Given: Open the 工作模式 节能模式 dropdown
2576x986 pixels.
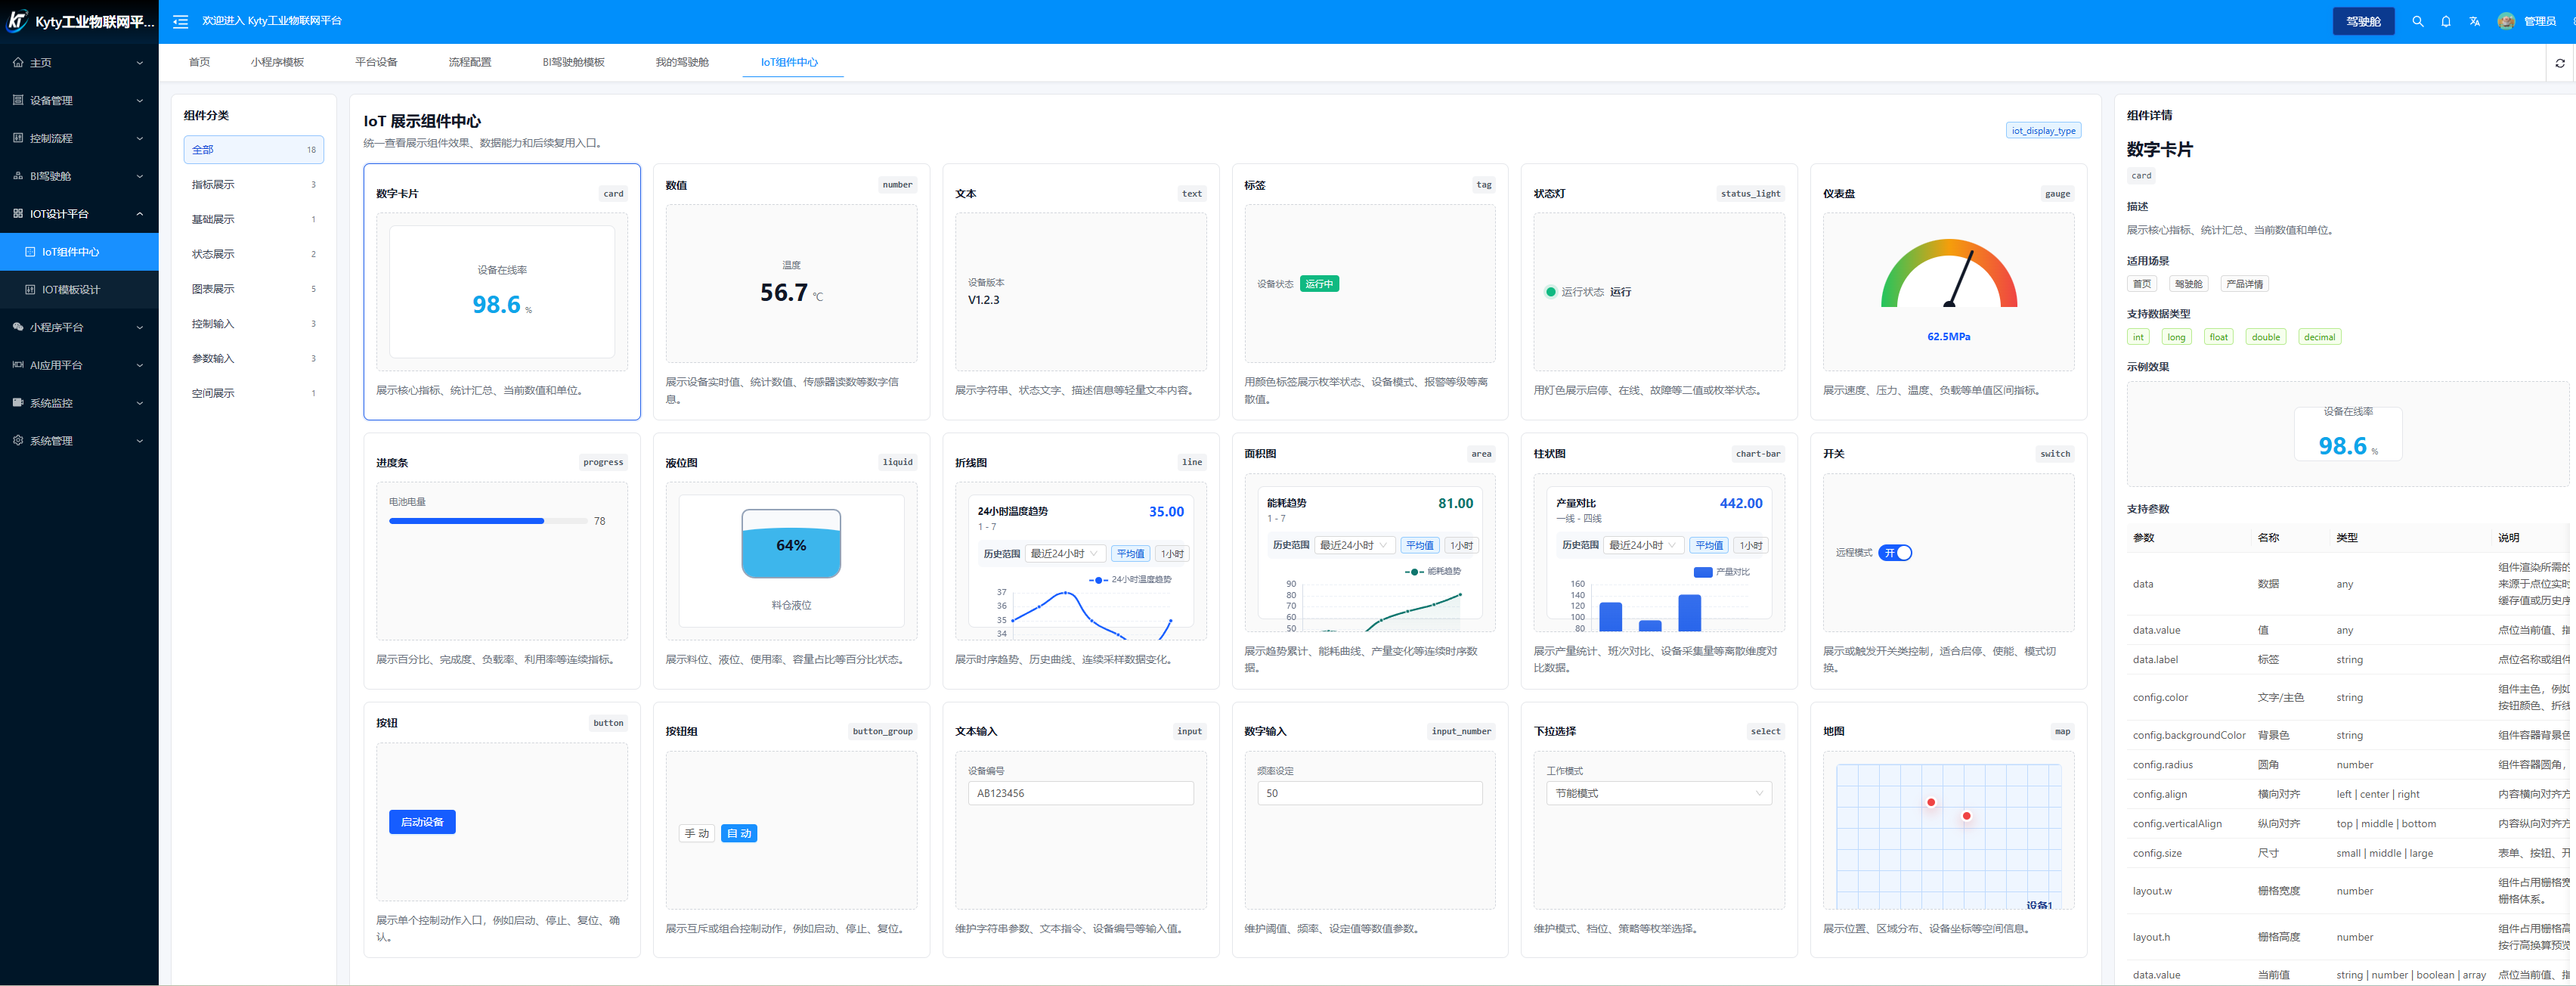Looking at the screenshot, I should point(1658,794).
